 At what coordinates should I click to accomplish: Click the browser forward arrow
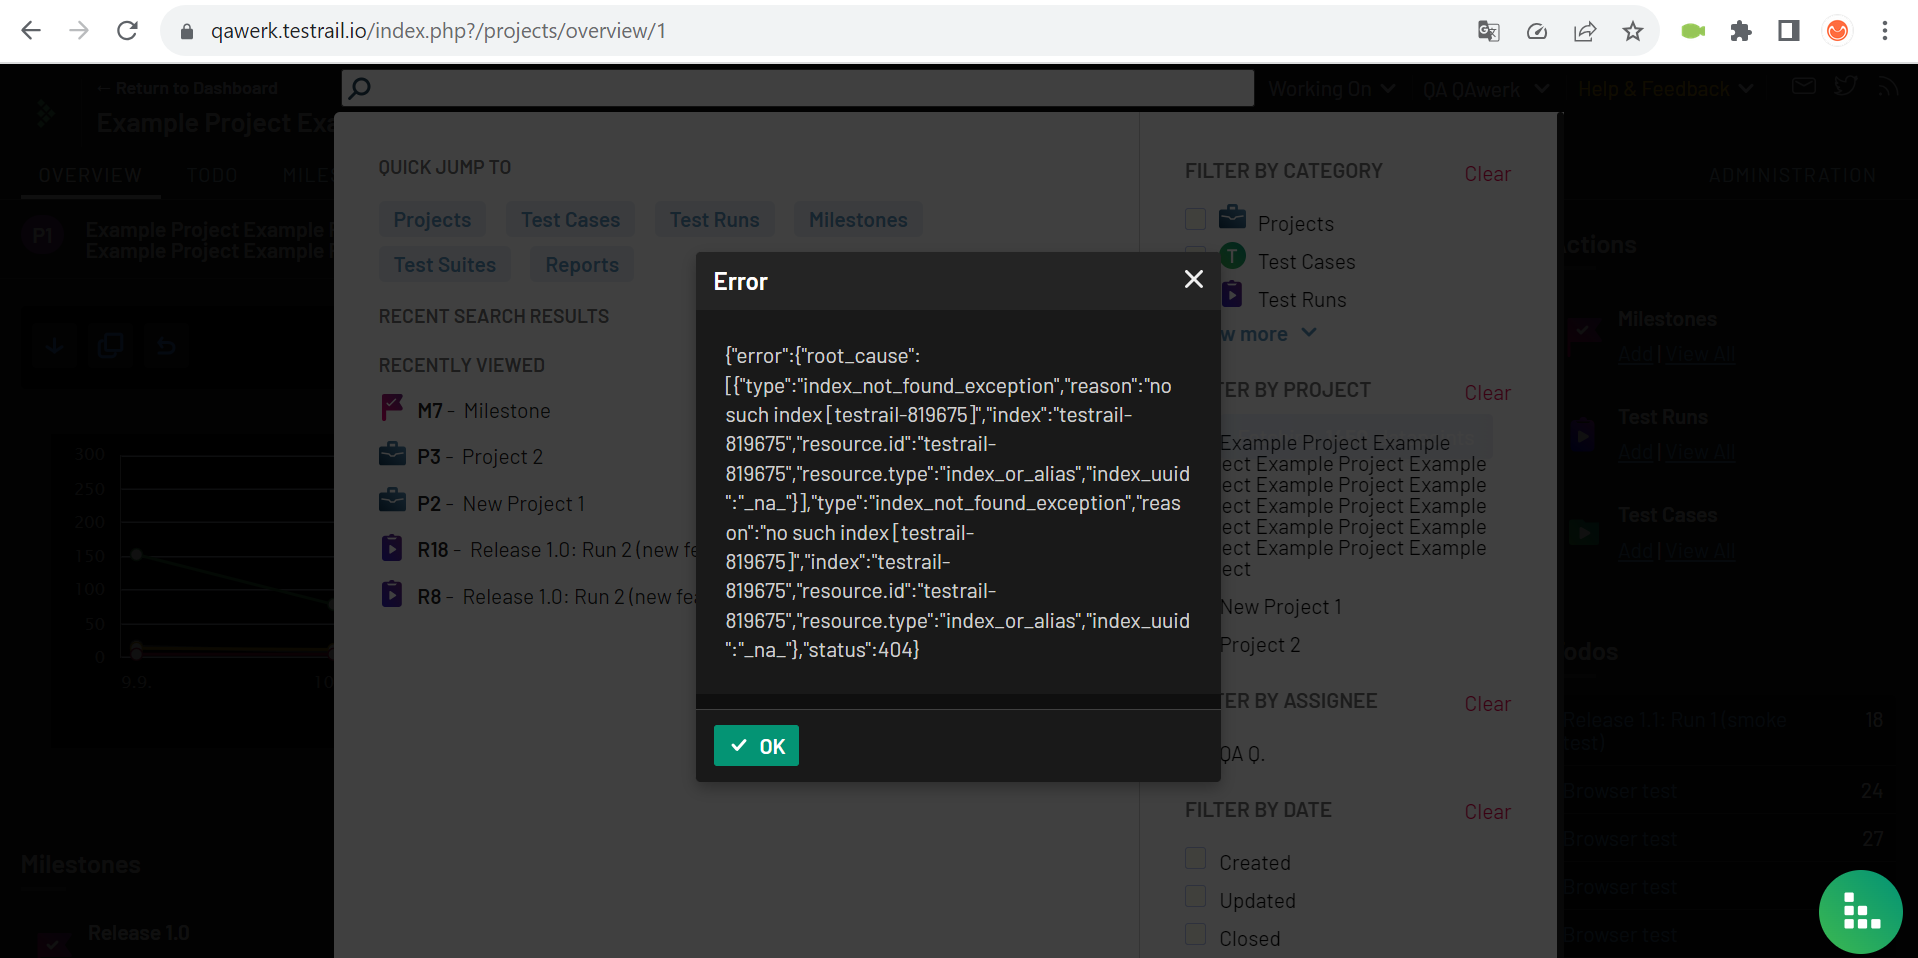79,31
